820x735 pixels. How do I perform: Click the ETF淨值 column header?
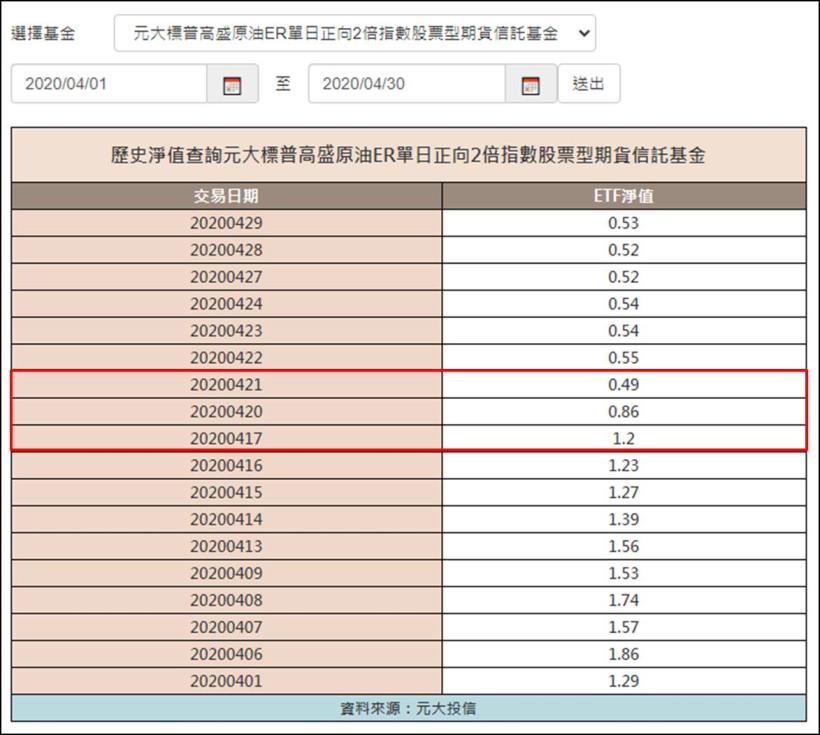click(x=624, y=196)
